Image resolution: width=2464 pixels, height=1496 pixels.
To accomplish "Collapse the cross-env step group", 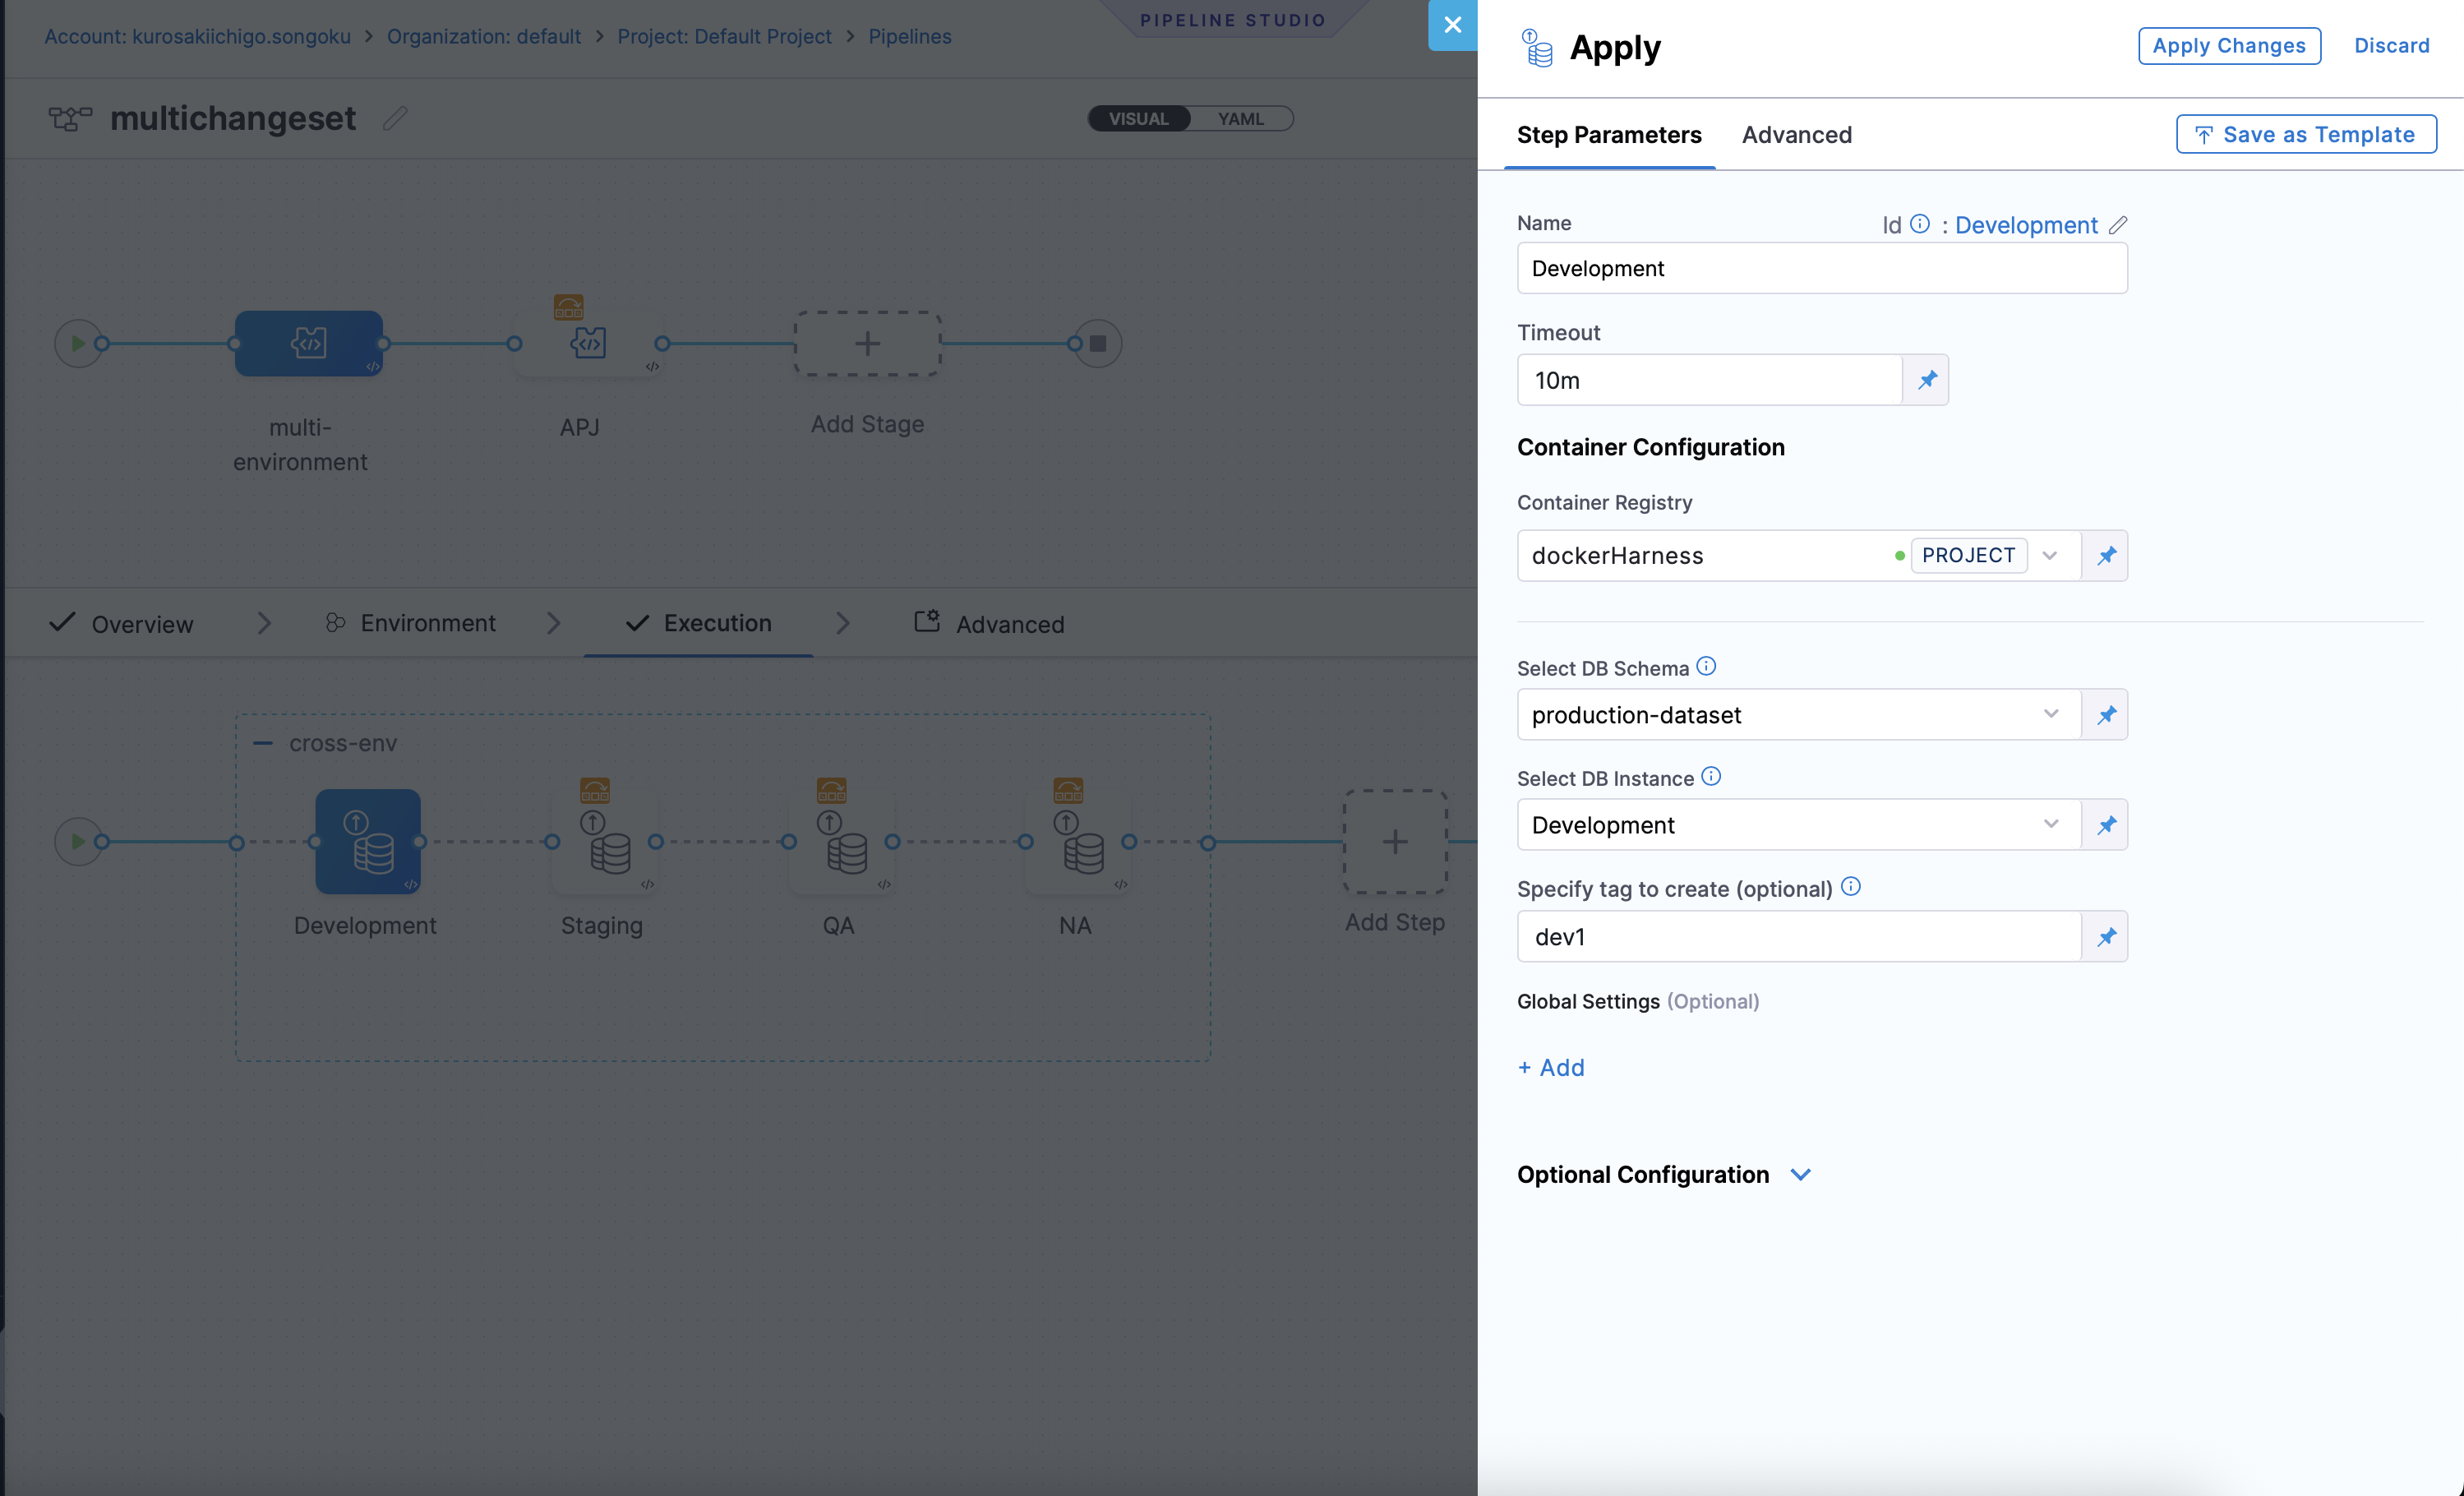I will 263,743.
